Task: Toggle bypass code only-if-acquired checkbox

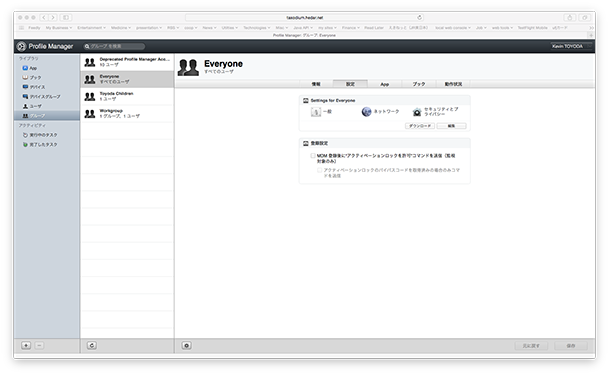Action: 320,170
